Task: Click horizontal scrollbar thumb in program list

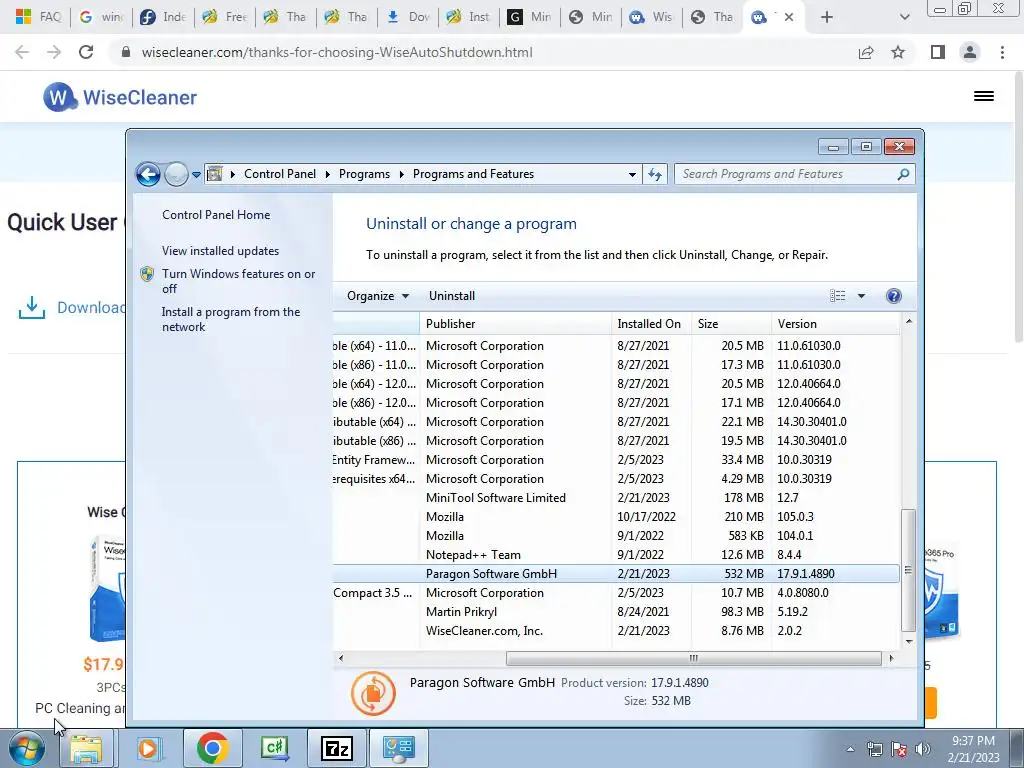Action: [x=694, y=658]
